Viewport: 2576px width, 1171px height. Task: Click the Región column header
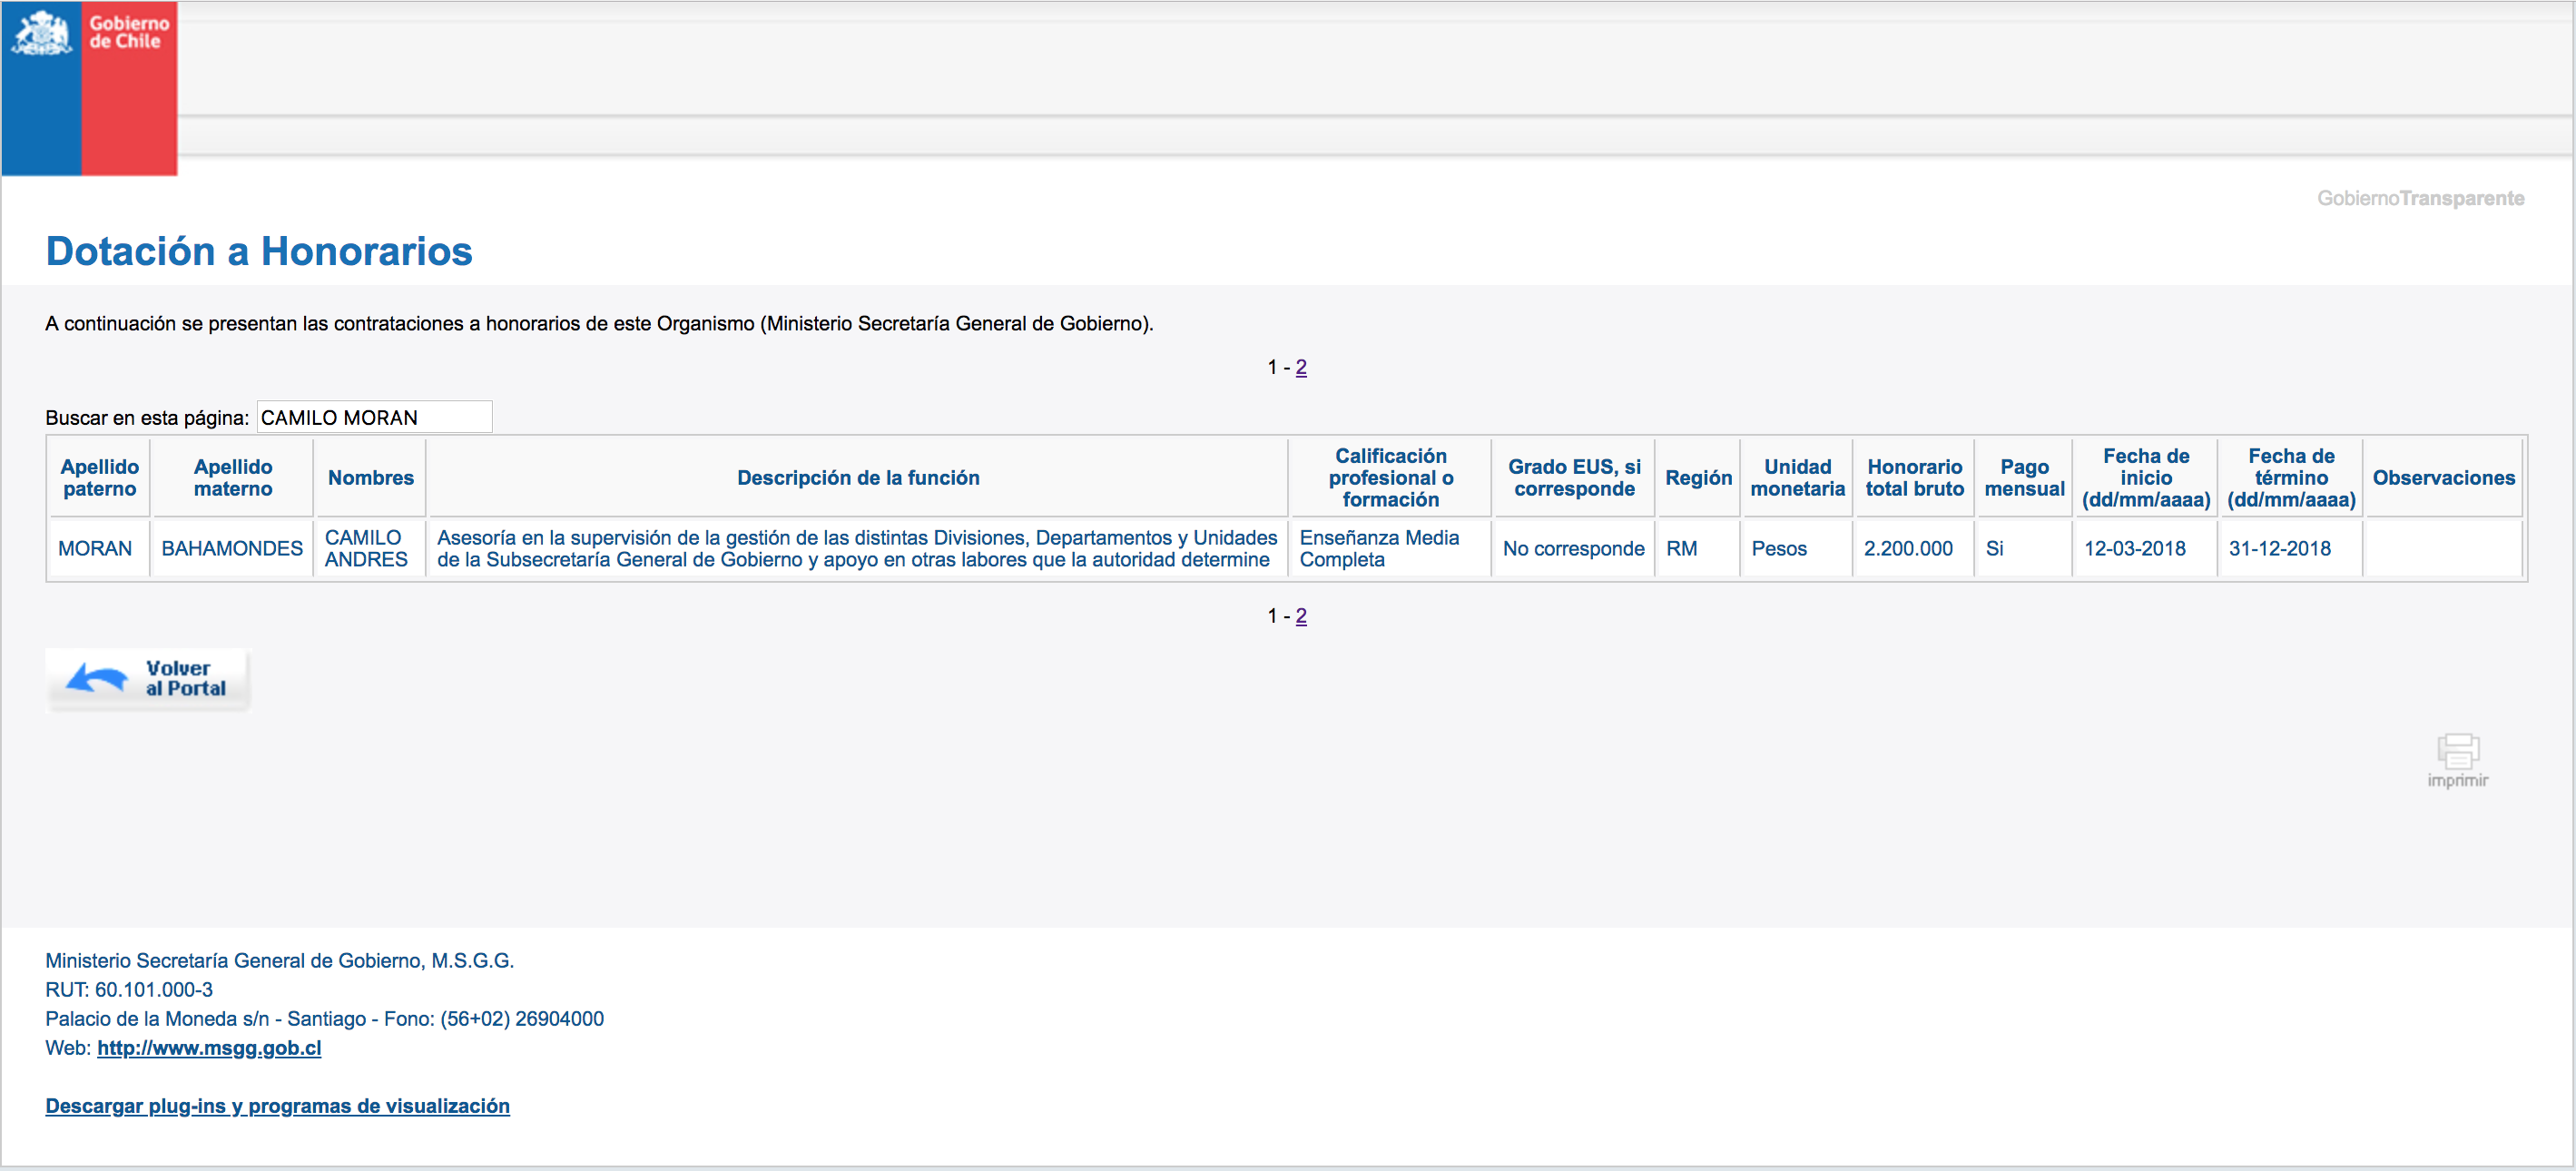coord(1698,478)
